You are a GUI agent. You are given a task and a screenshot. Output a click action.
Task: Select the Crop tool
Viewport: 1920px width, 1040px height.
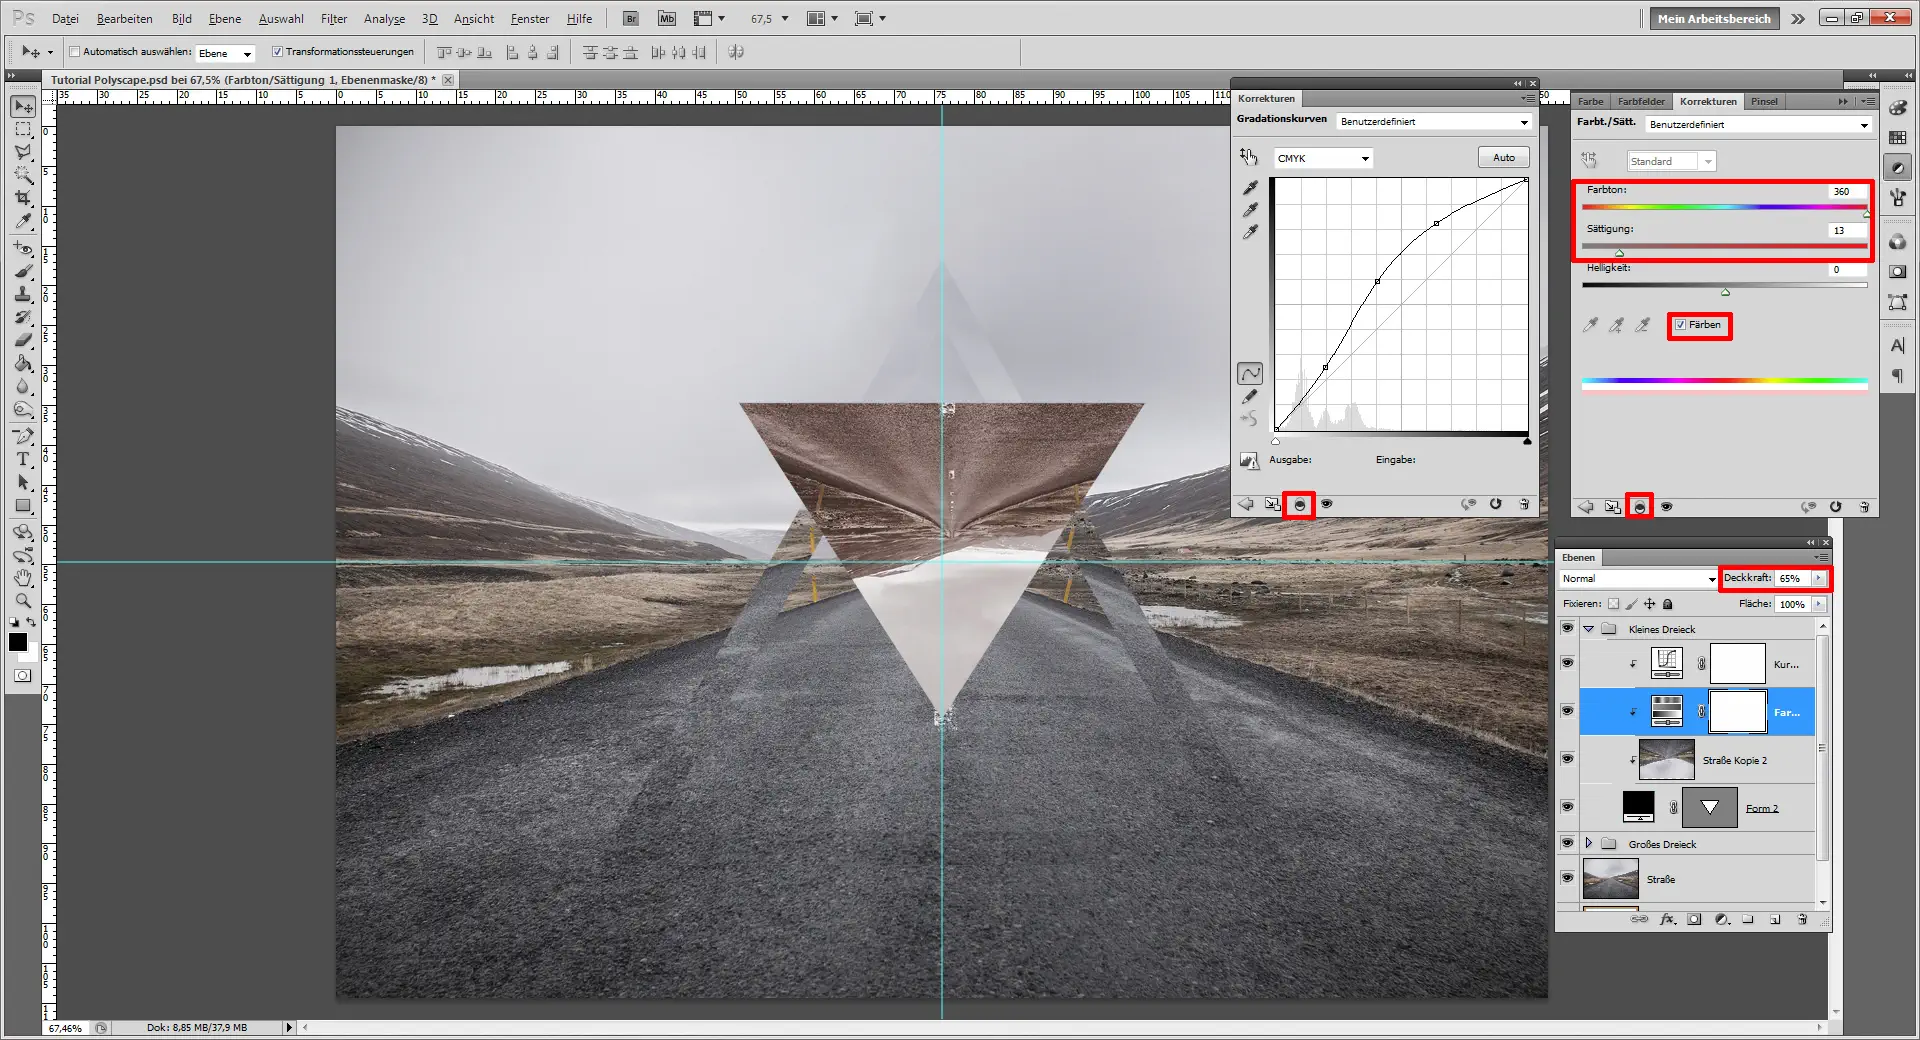(x=24, y=197)
